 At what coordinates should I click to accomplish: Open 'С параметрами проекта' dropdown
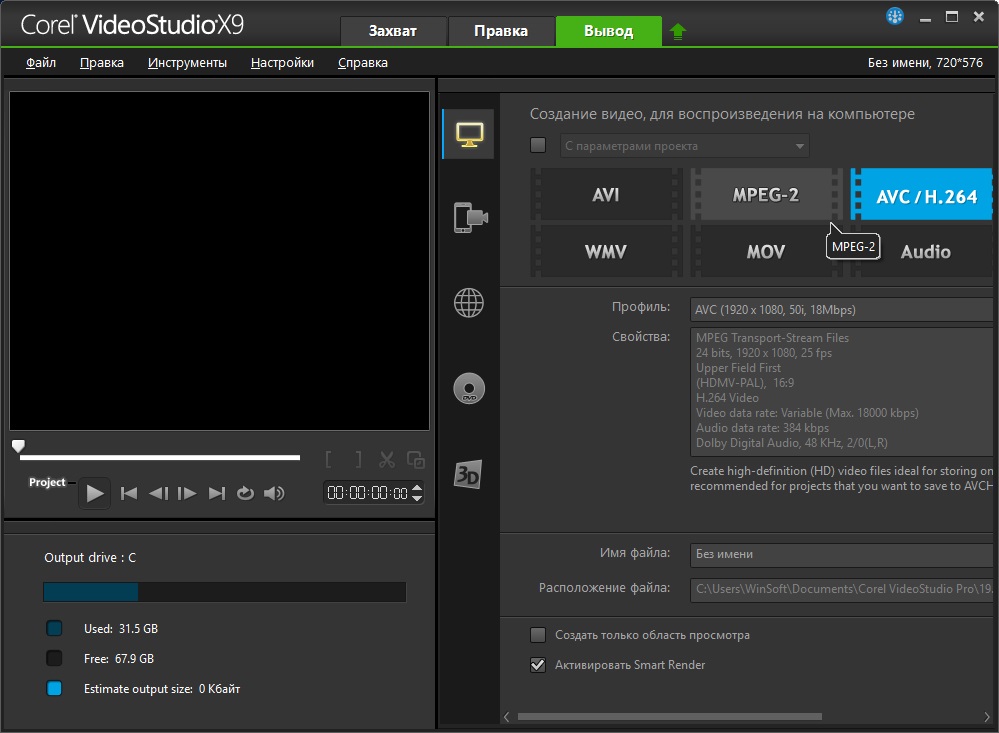click(685, 146)
